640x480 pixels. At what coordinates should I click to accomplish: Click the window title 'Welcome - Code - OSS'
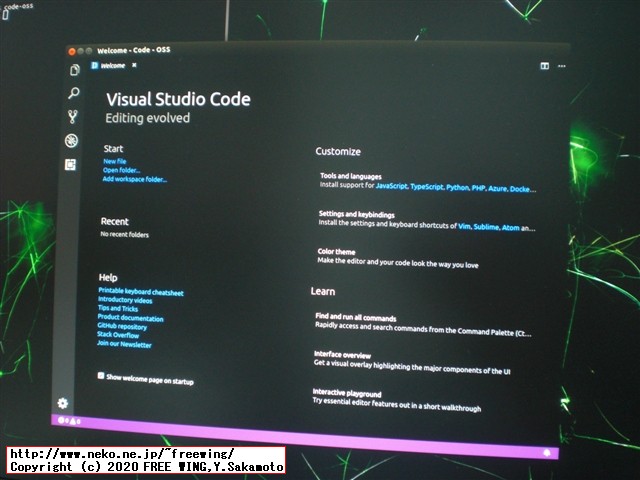click(133, 50)
